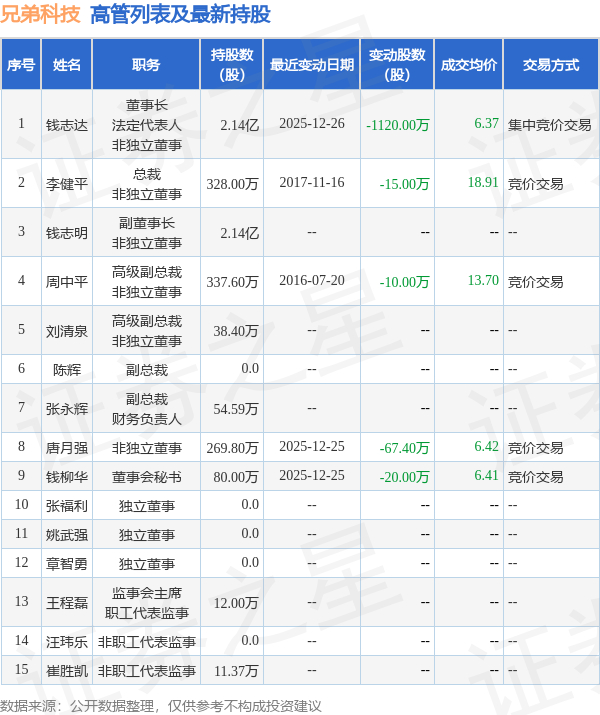Click the holding 11.37万

[236, 671]
